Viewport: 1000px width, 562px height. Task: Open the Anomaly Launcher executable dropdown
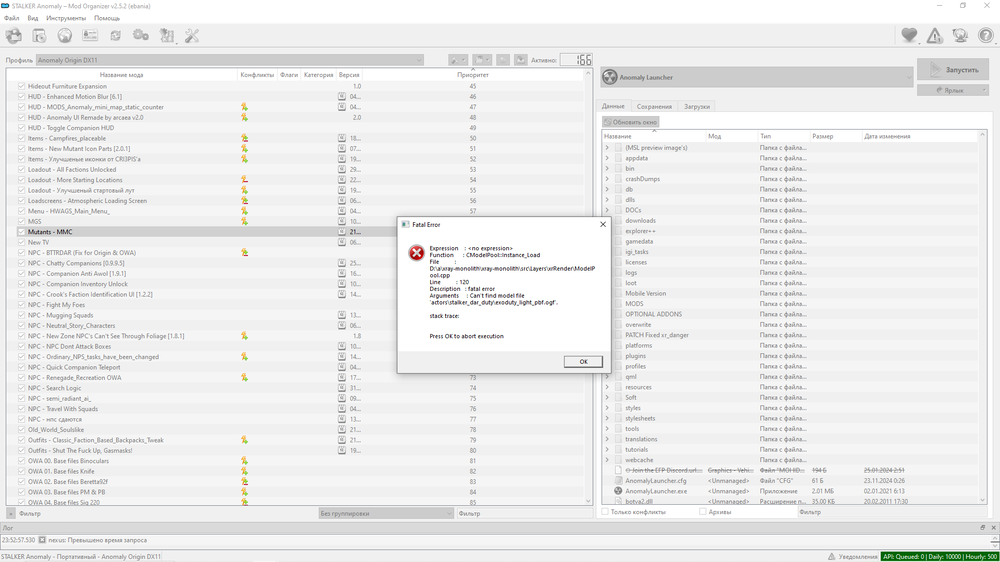coord(757,77)
